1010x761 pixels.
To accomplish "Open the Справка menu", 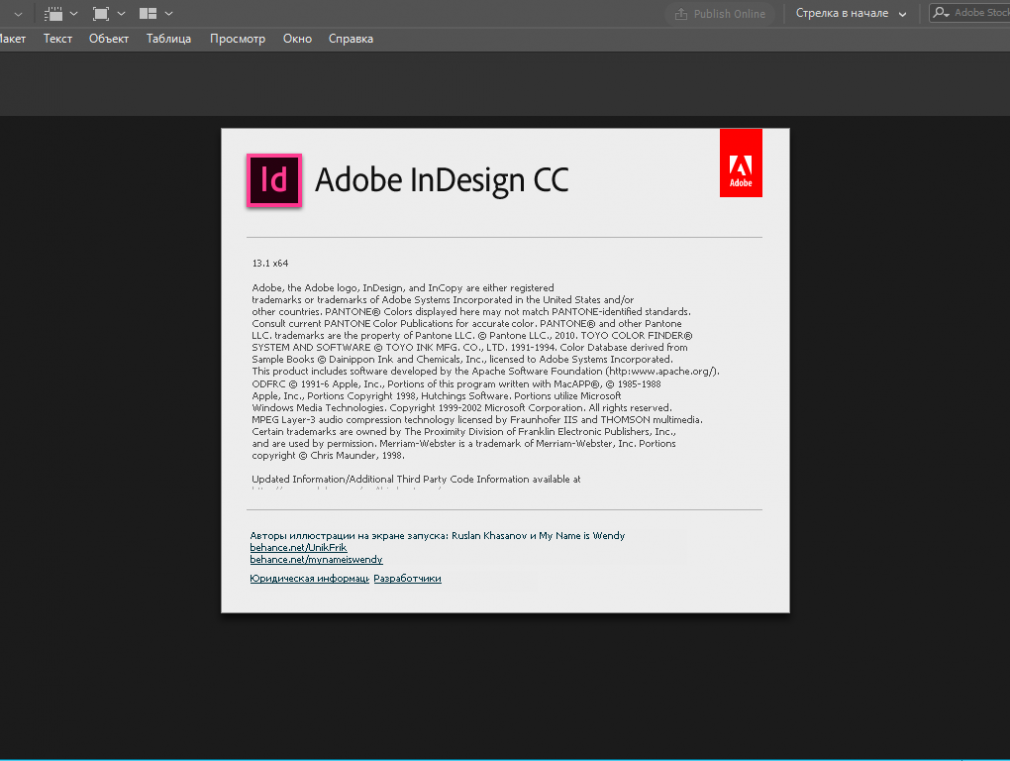I will tap(351, 39).
